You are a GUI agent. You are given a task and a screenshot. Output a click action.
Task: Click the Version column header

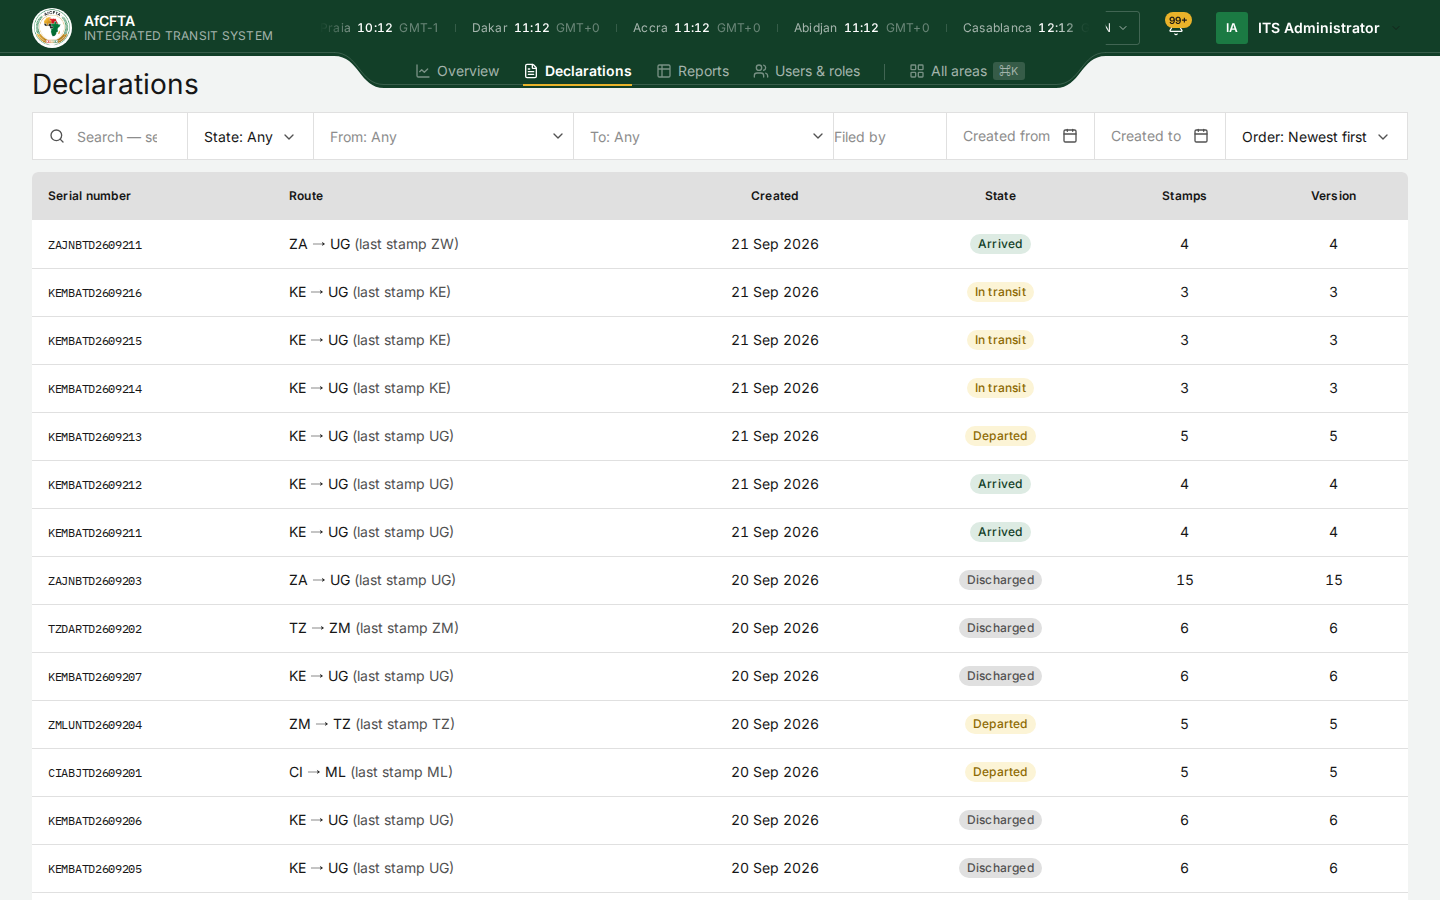point(1333,196)
